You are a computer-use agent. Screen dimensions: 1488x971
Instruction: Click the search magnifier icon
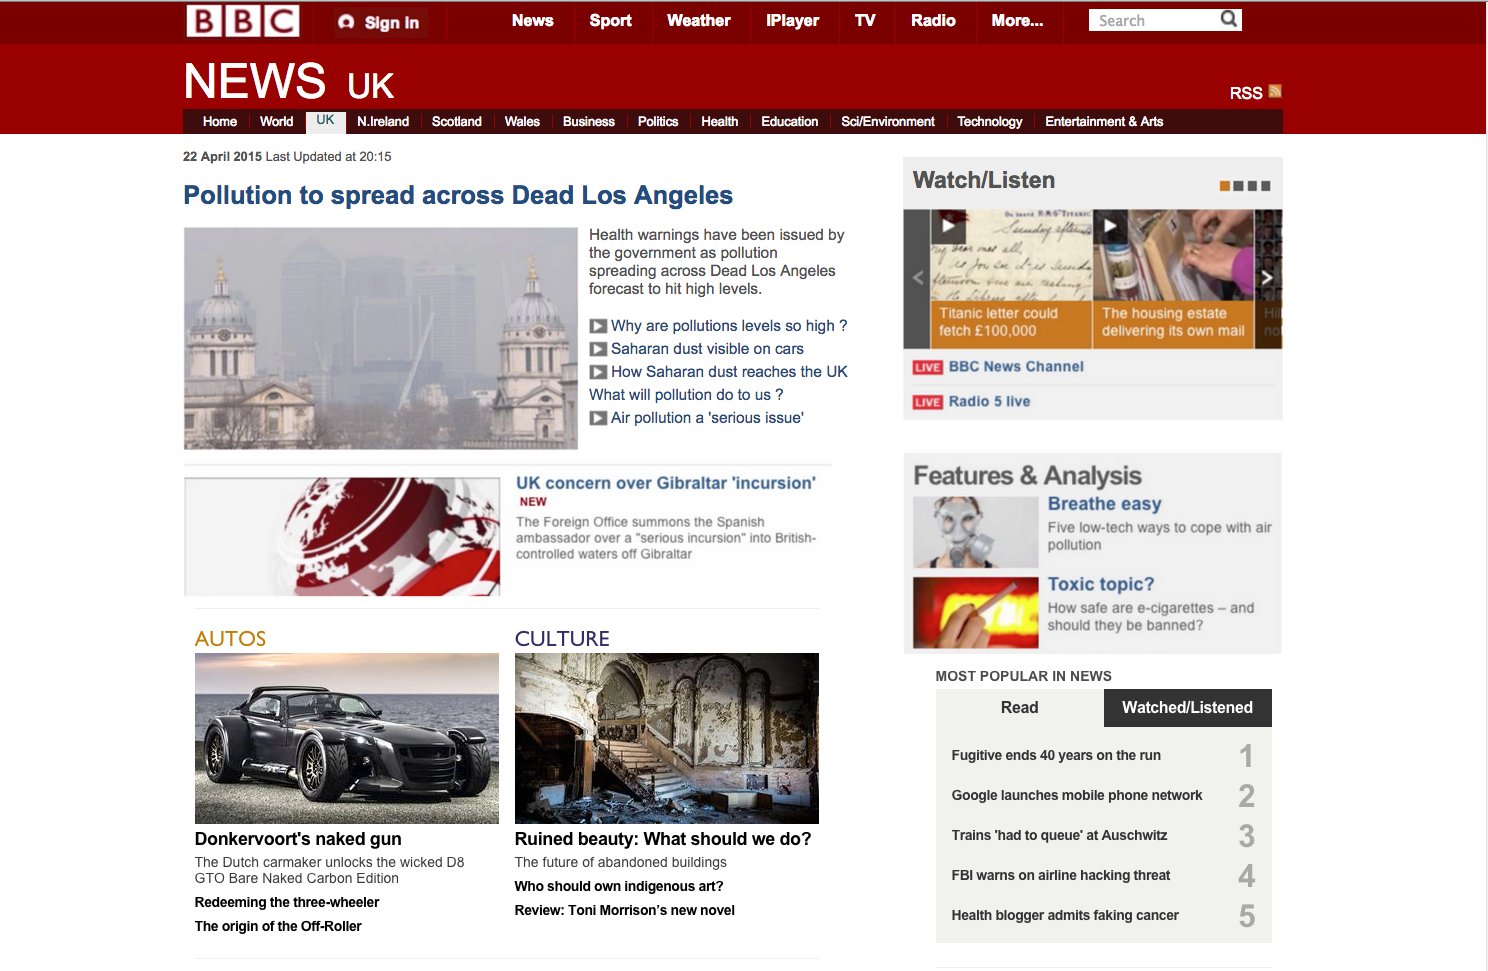click(x=1229, y=19)
